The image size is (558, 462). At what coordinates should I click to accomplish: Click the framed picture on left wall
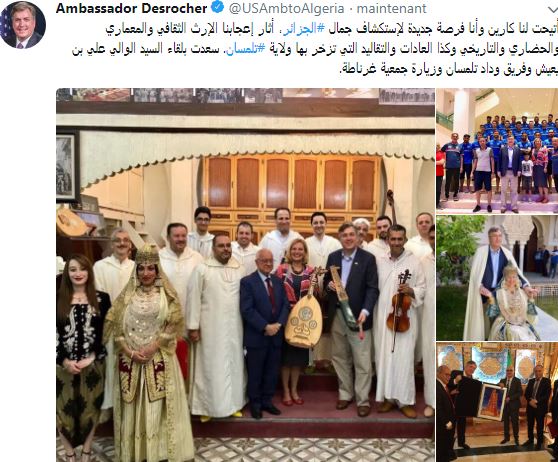pyautogui.click(x=67, y=167)
